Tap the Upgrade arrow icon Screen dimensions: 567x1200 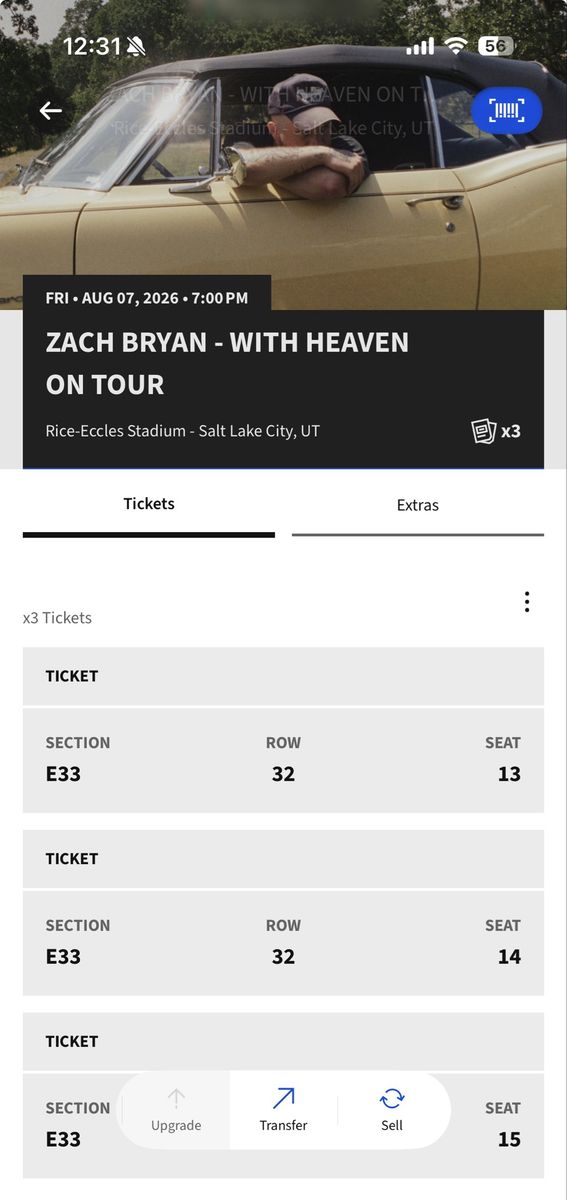[176, 1098]
